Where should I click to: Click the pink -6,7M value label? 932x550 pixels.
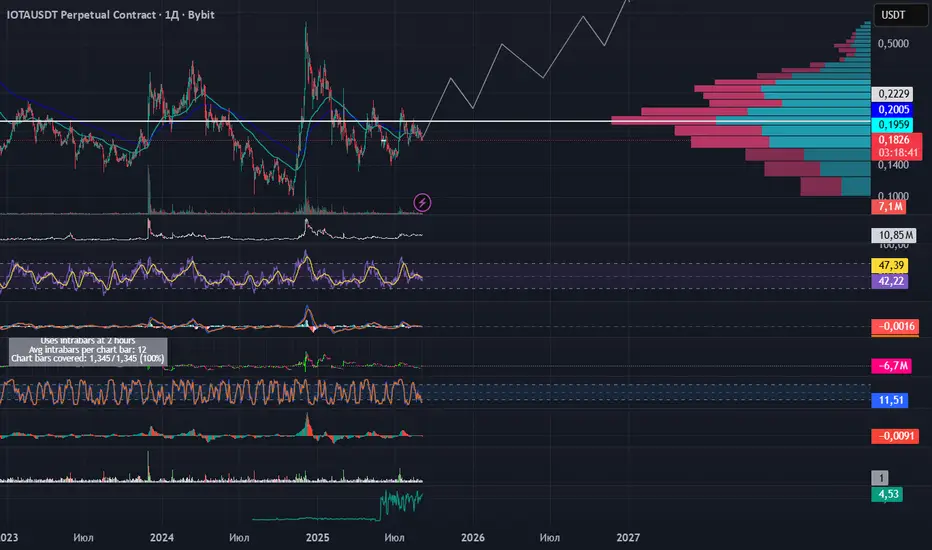[x=892, y=366]
